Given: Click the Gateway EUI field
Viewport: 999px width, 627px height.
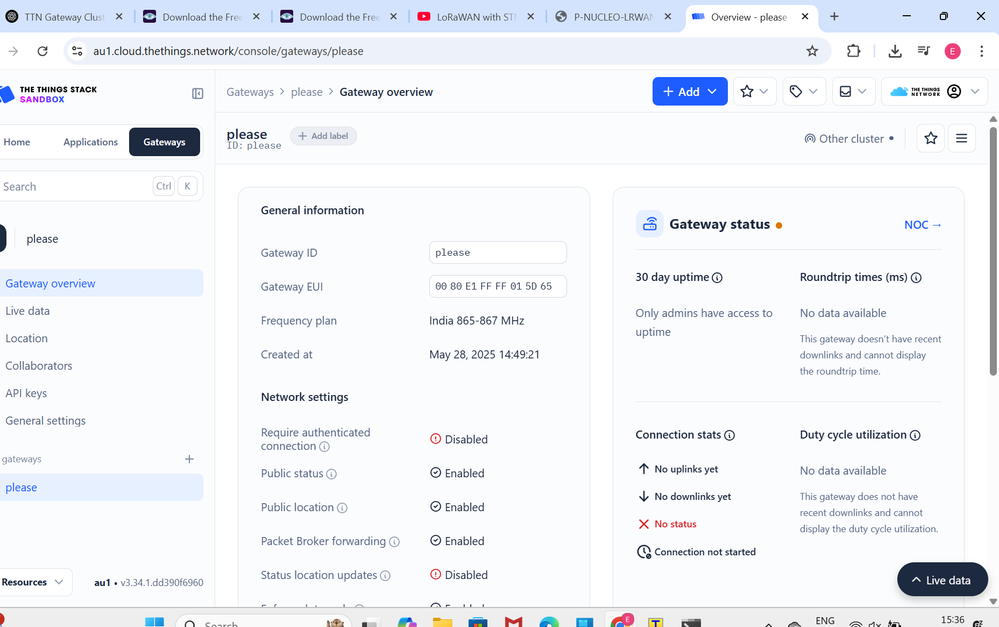Looking at the screenshot, I should click(x=498, y=286).
